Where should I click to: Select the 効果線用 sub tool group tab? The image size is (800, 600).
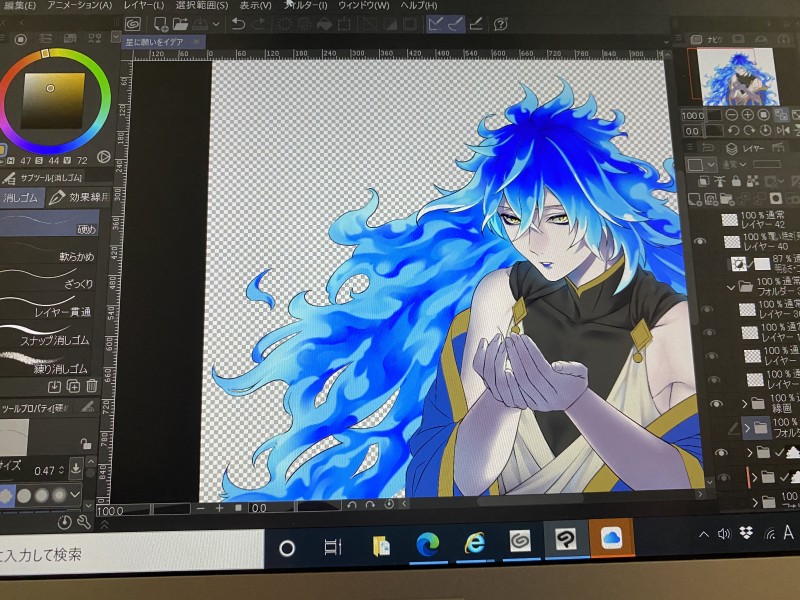(x=80, y=197)
